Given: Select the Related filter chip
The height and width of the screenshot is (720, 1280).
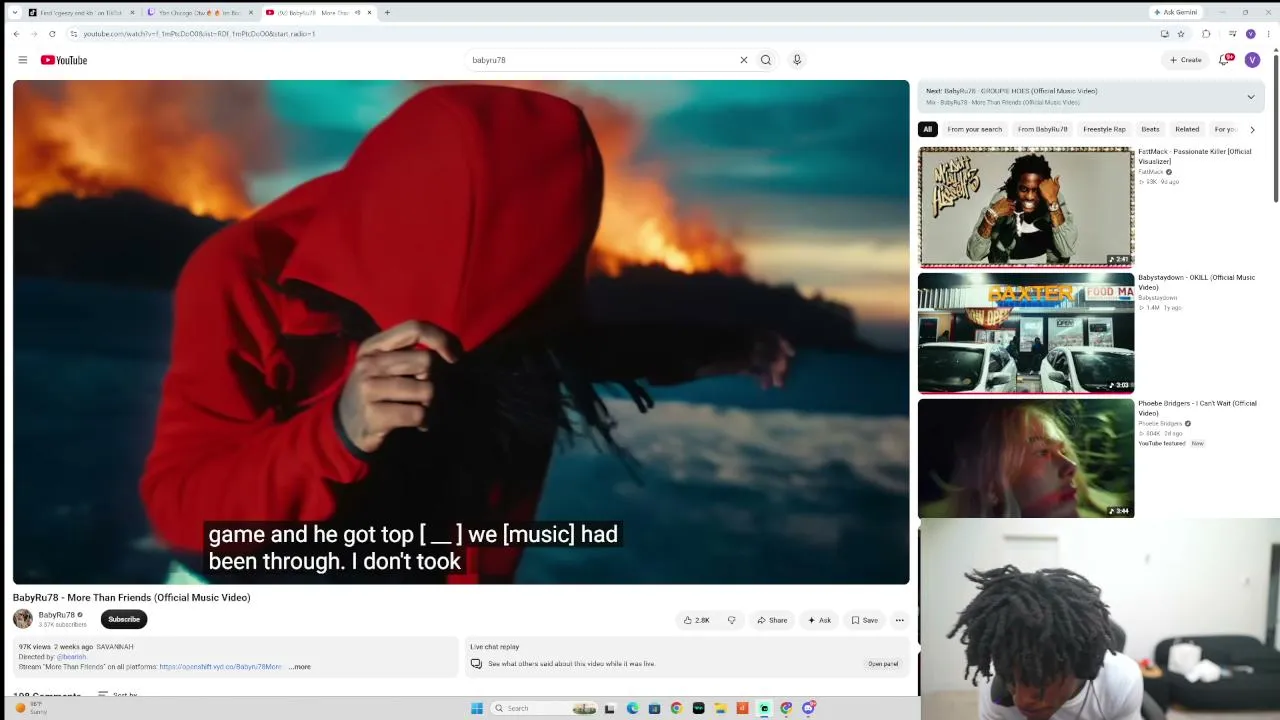Looking at the screenshot, I should click(1187, 129).
